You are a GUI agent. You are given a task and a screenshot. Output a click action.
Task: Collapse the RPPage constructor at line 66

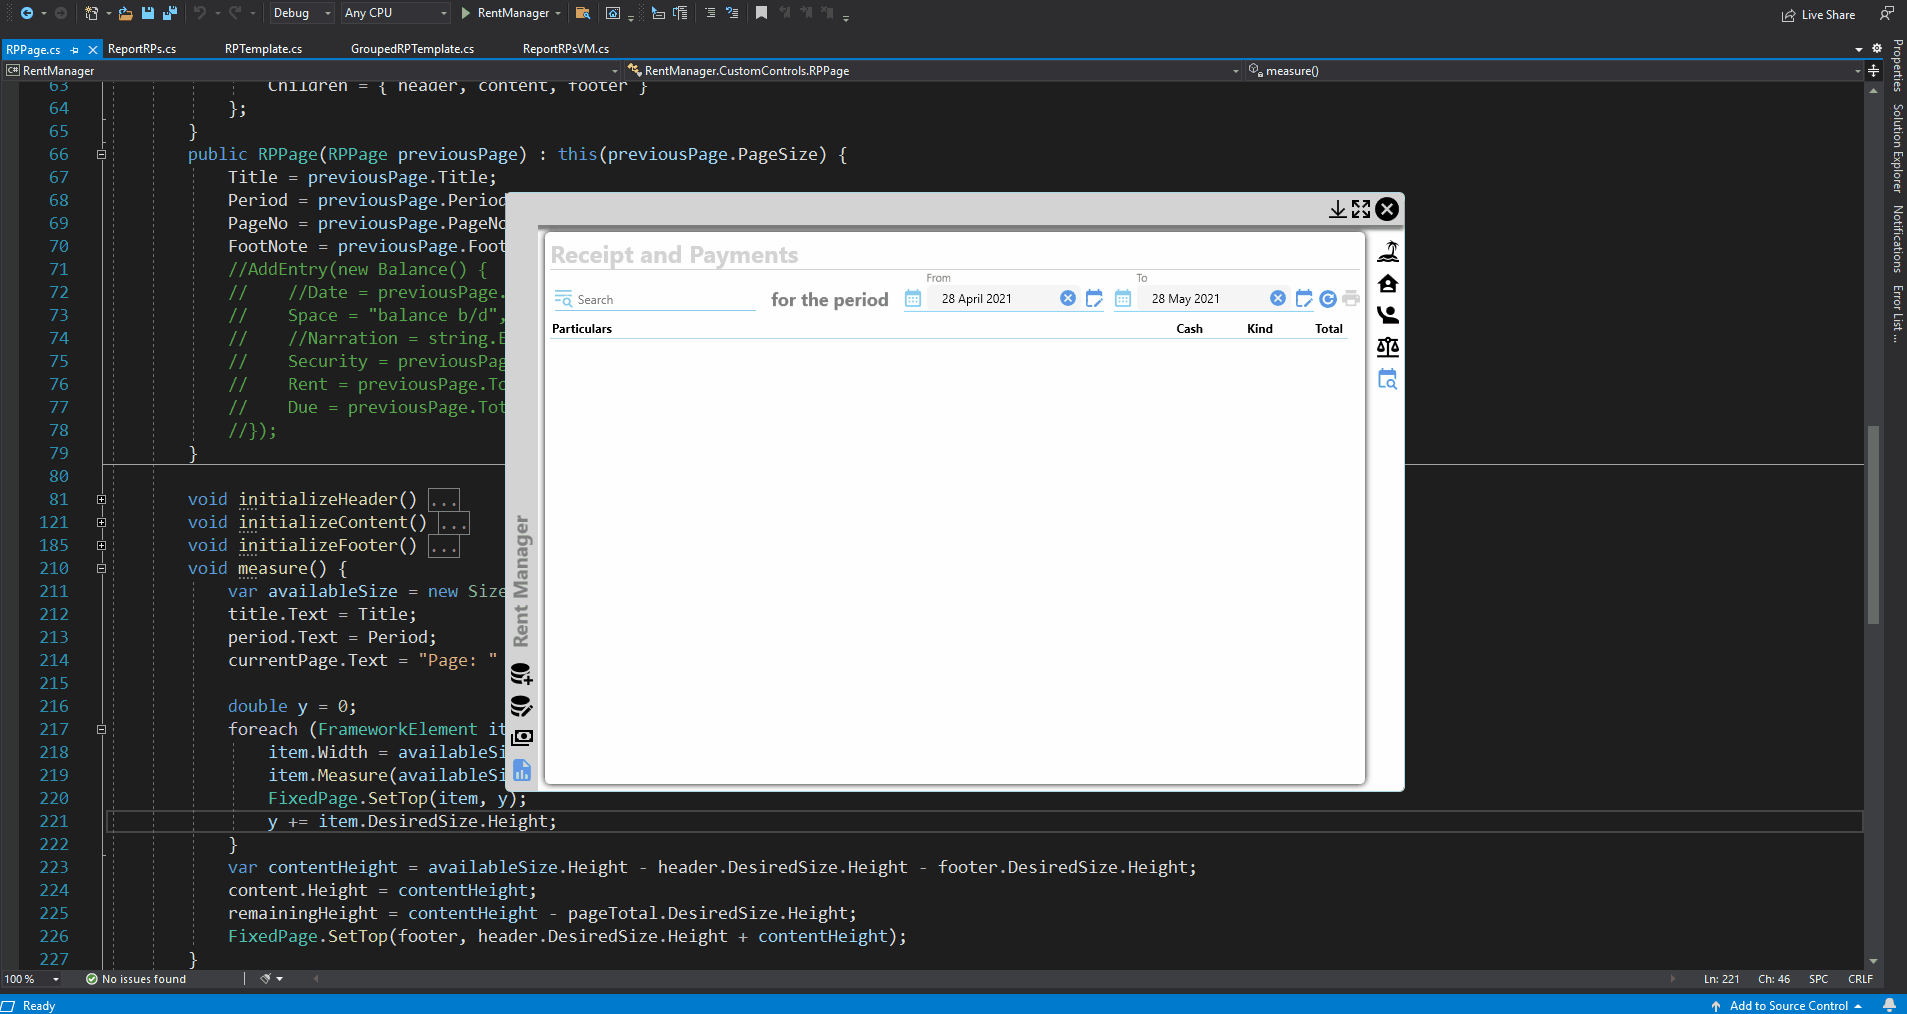[101, 154]
